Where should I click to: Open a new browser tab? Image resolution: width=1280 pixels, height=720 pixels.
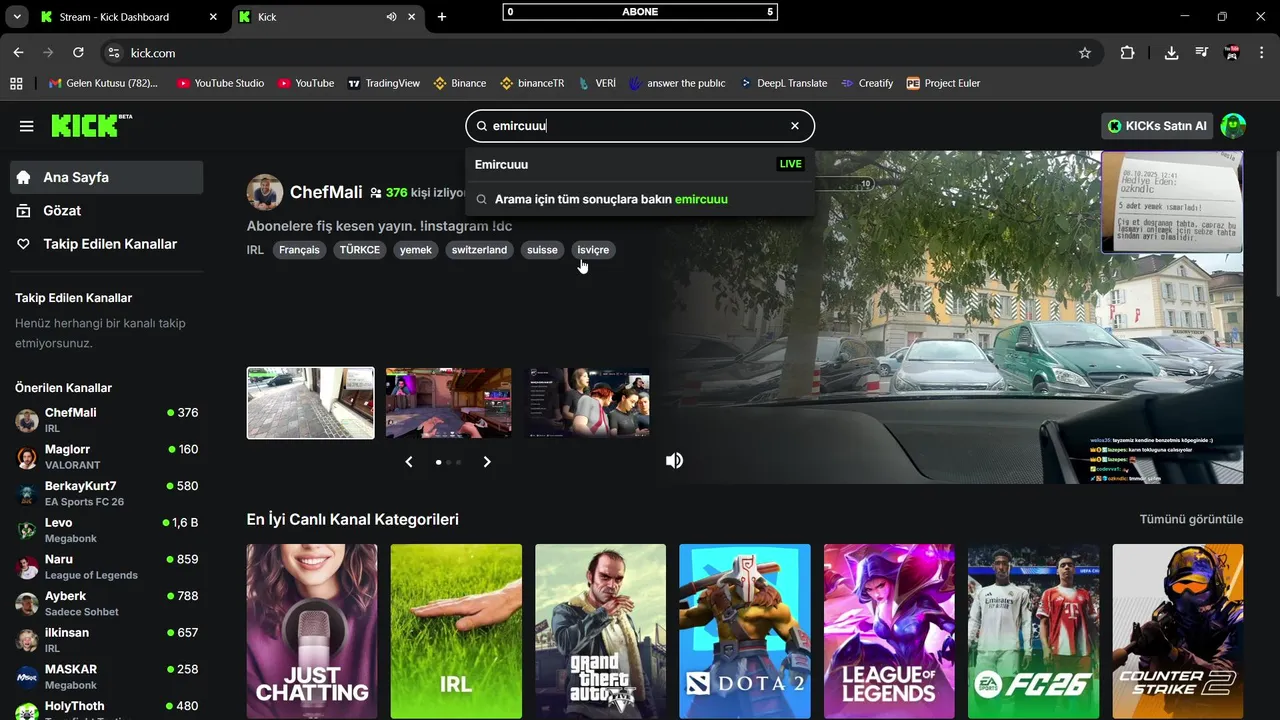tap(442, 17)
